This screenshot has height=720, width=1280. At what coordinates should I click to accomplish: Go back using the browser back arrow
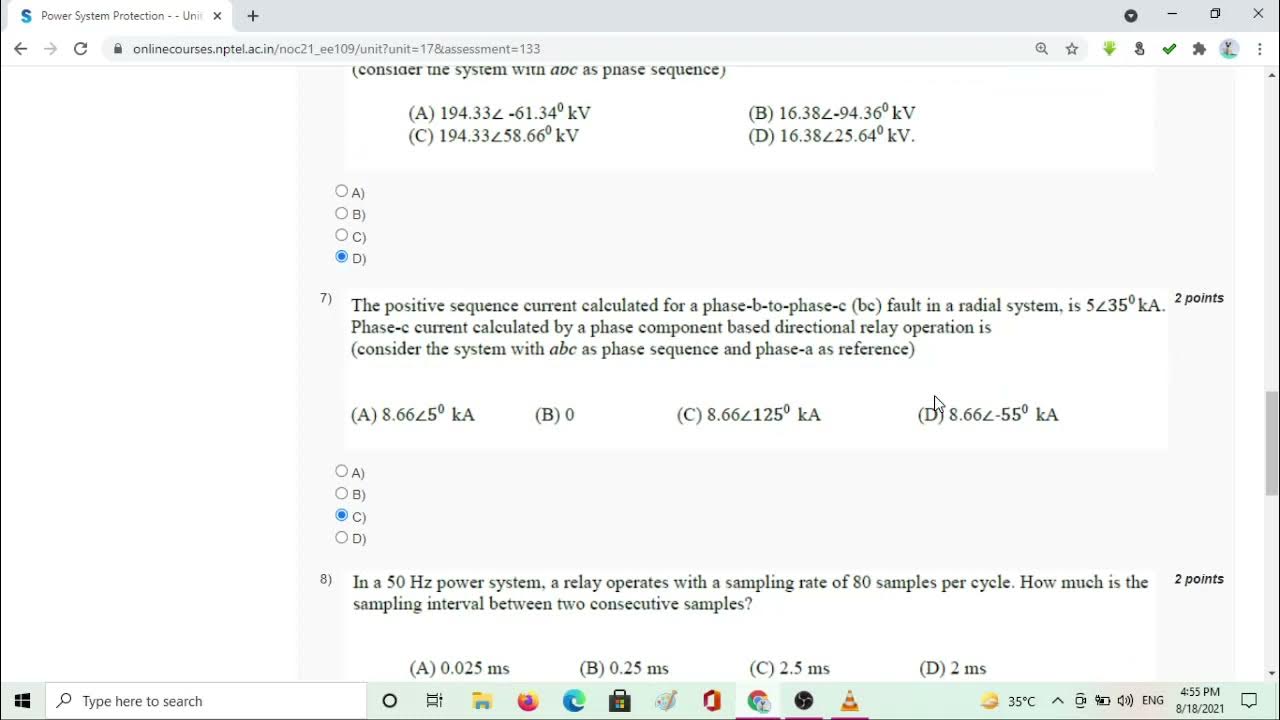tap(21, 48)
